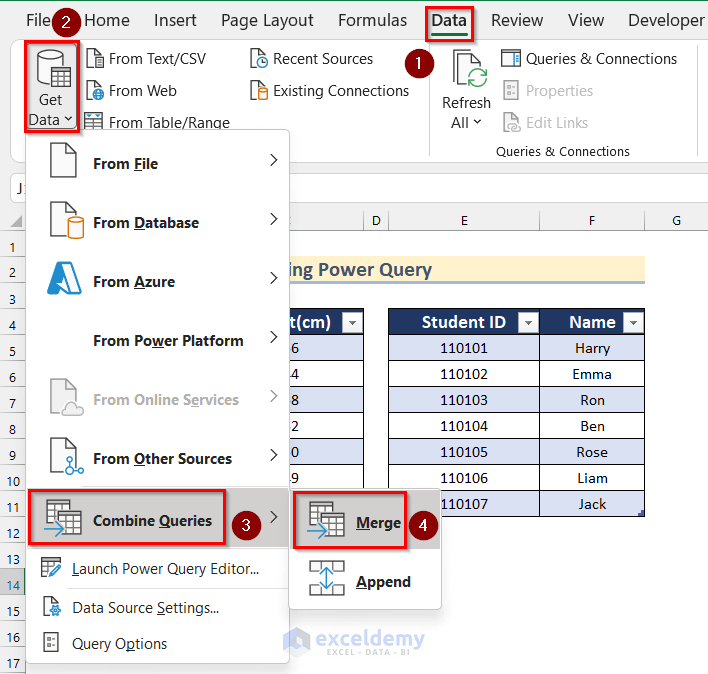Expand the From Power Platform submenu arrow
708x674 pixels.
[x=274, y=337]
